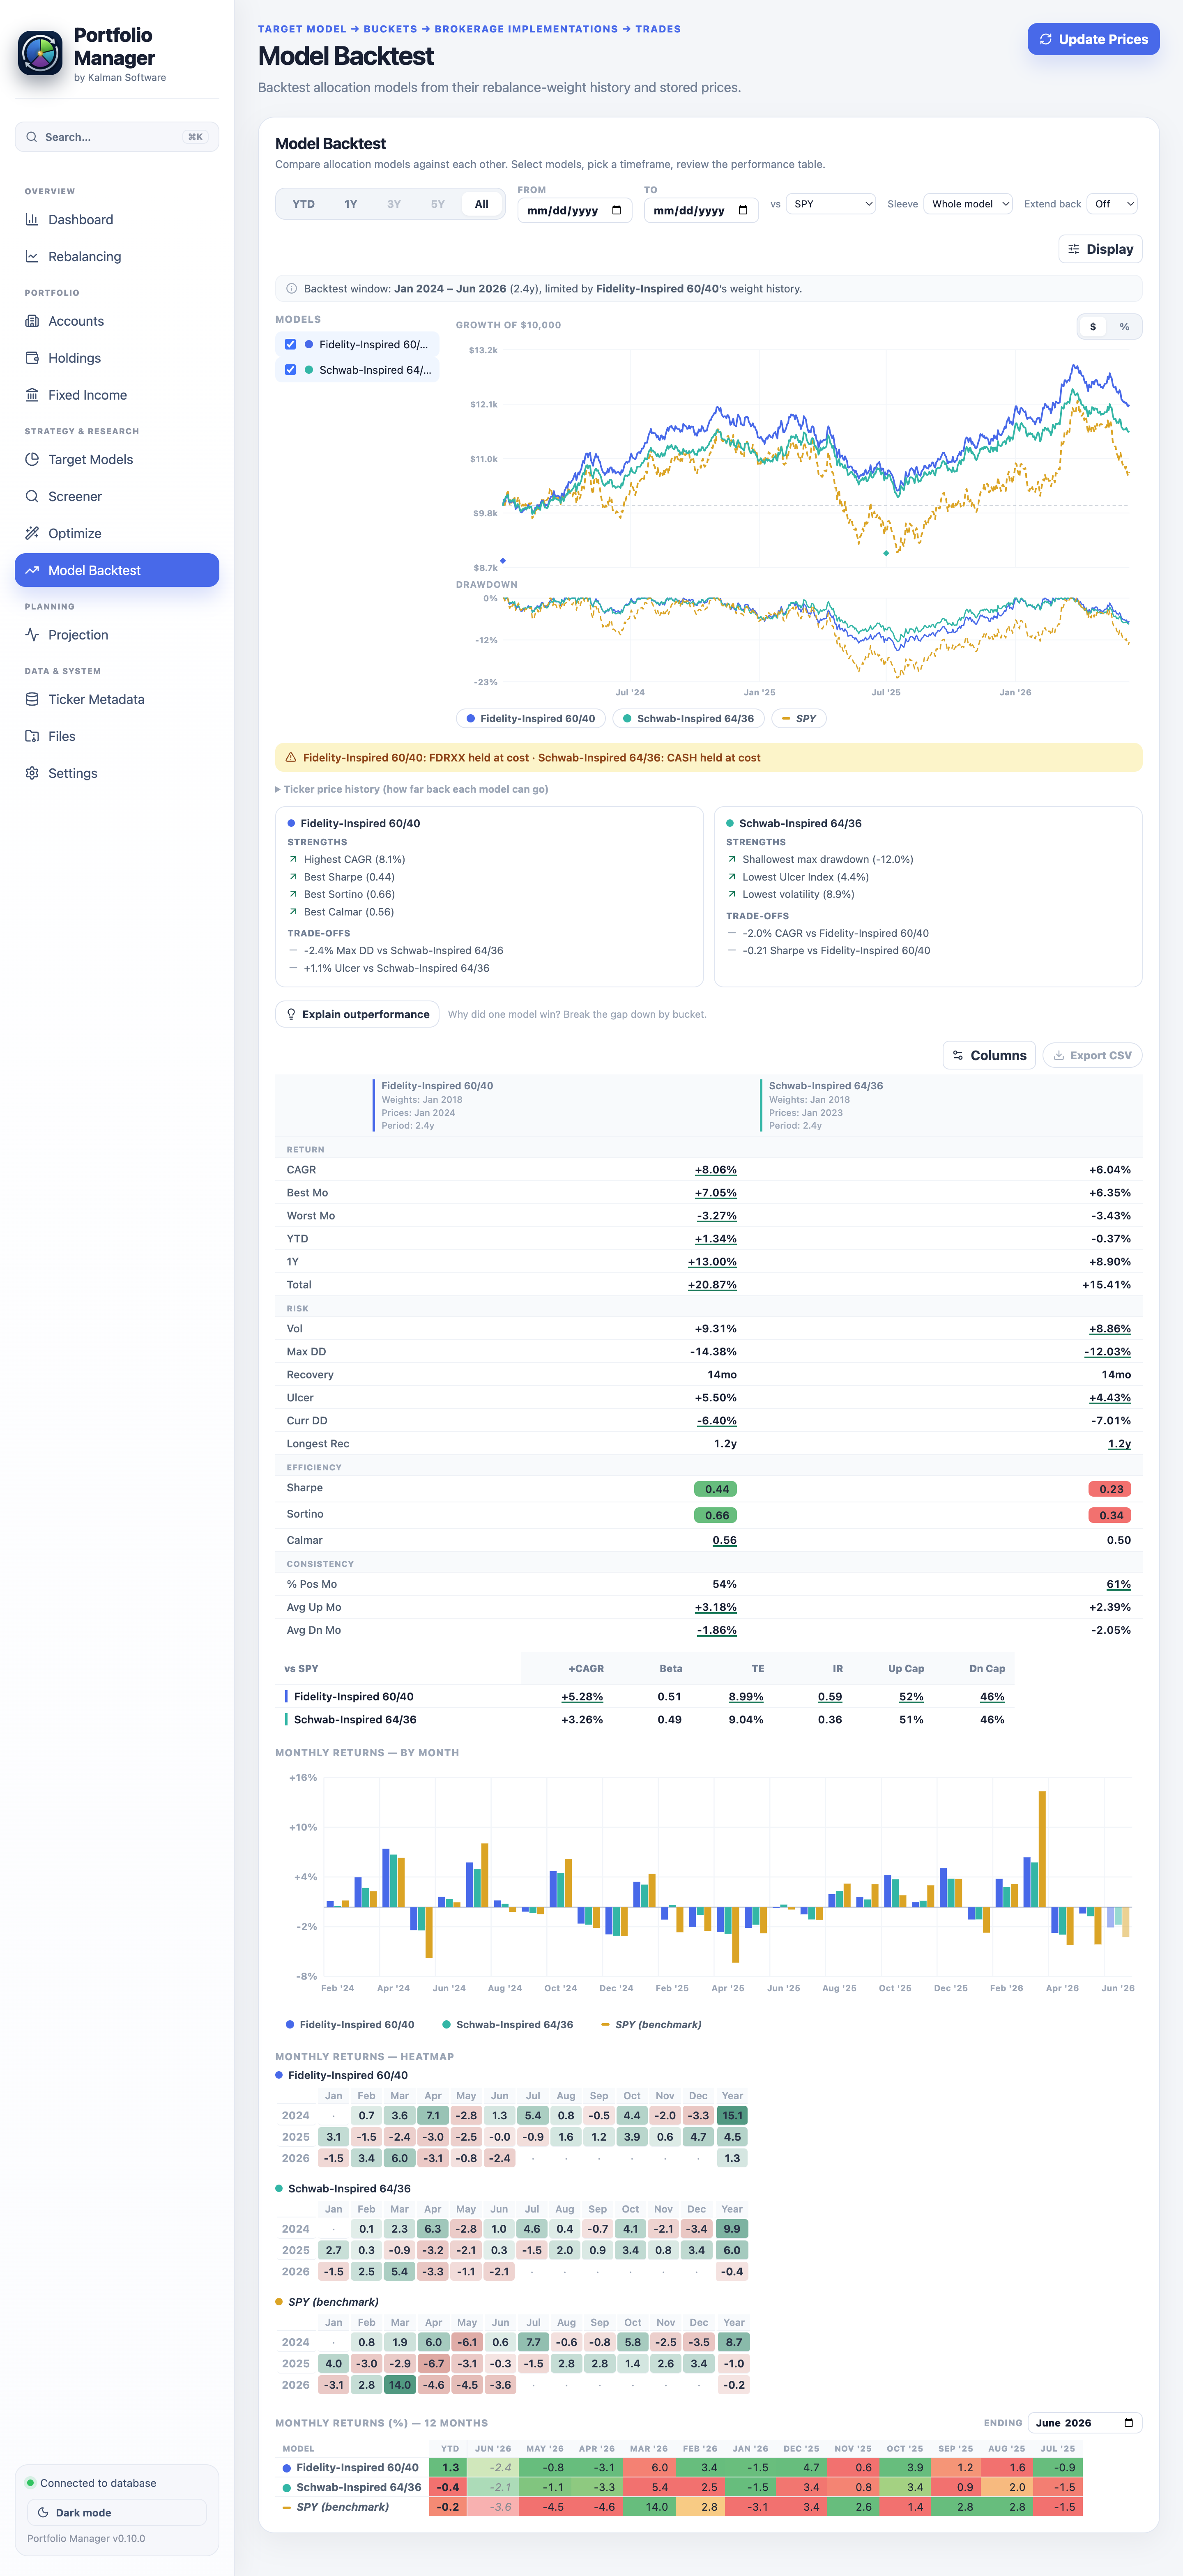Open the Display options menu
The width and height of the screenshot is (1183, 2576).
[x=1100, y=249]
